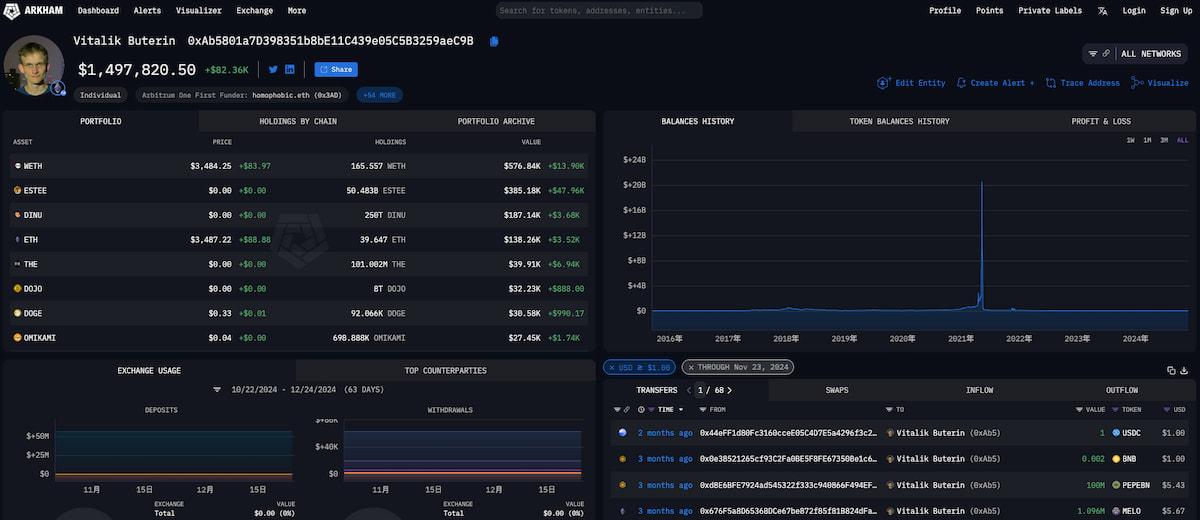
Task: Remove the USD ≥ $1.00 filter chip
Action: [x=611, y=368]
